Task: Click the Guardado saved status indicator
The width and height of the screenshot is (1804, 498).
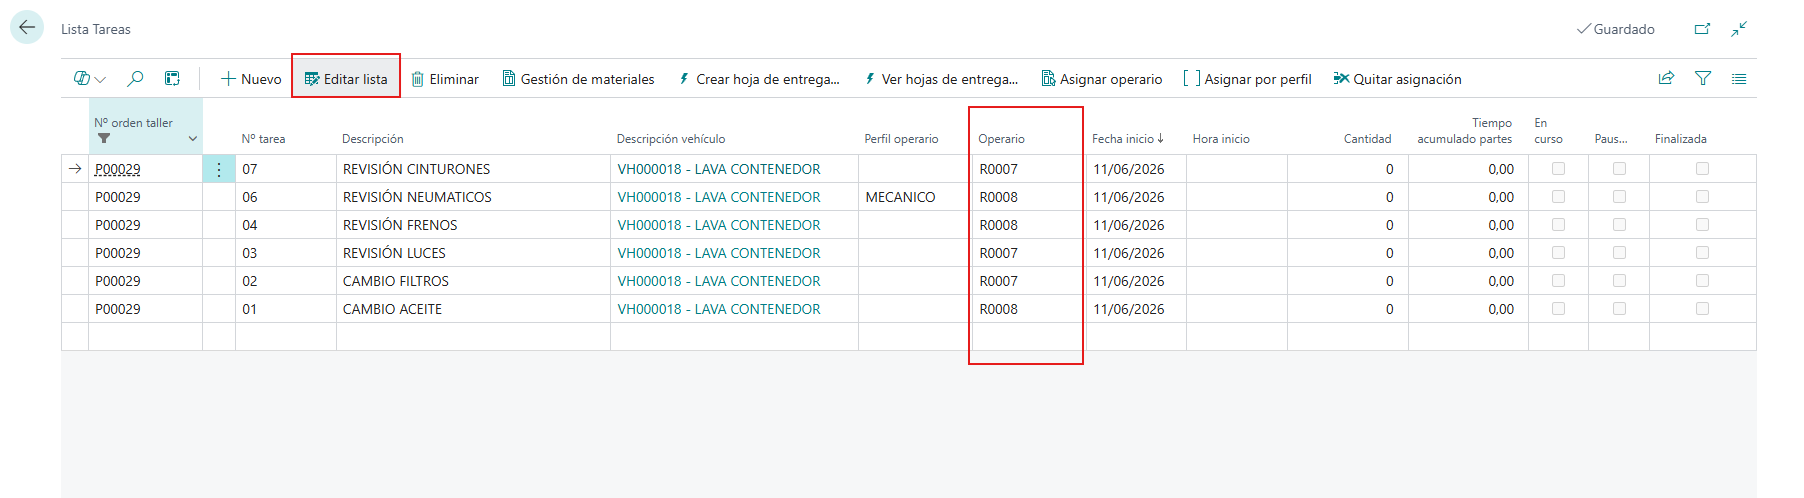Action: tap(1615, 29)
